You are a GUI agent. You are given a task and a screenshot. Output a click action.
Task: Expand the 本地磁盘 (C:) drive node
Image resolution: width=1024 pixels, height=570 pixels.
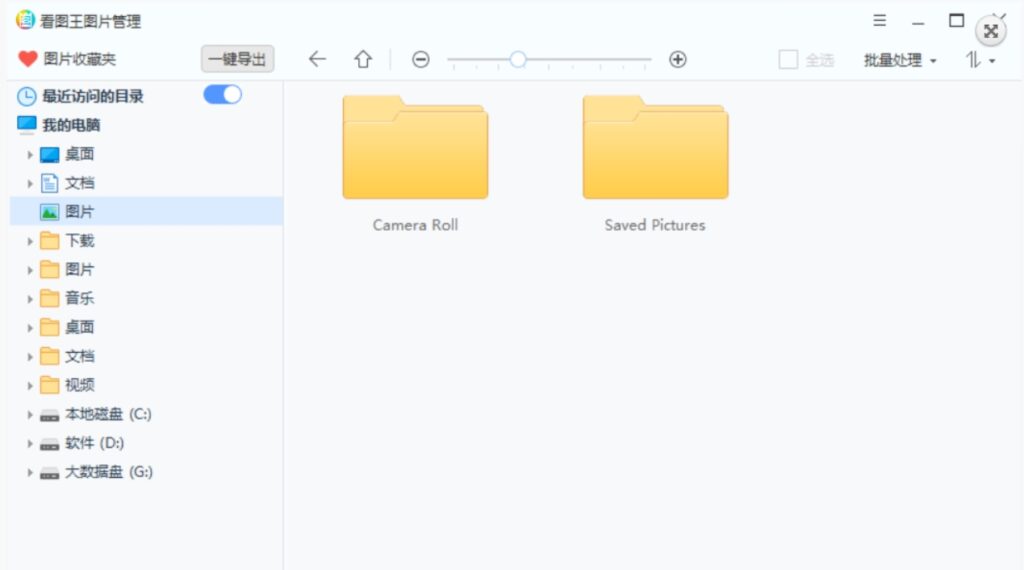tap(30, 415)
